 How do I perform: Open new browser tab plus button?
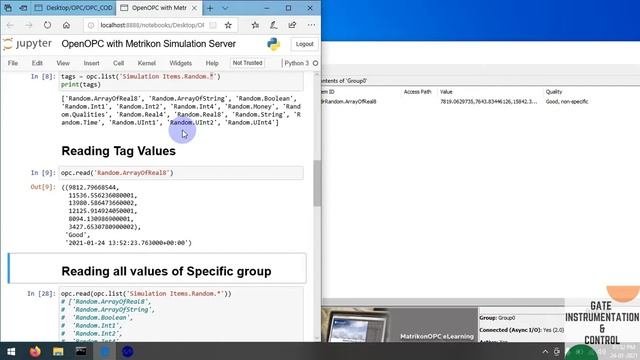210,8
